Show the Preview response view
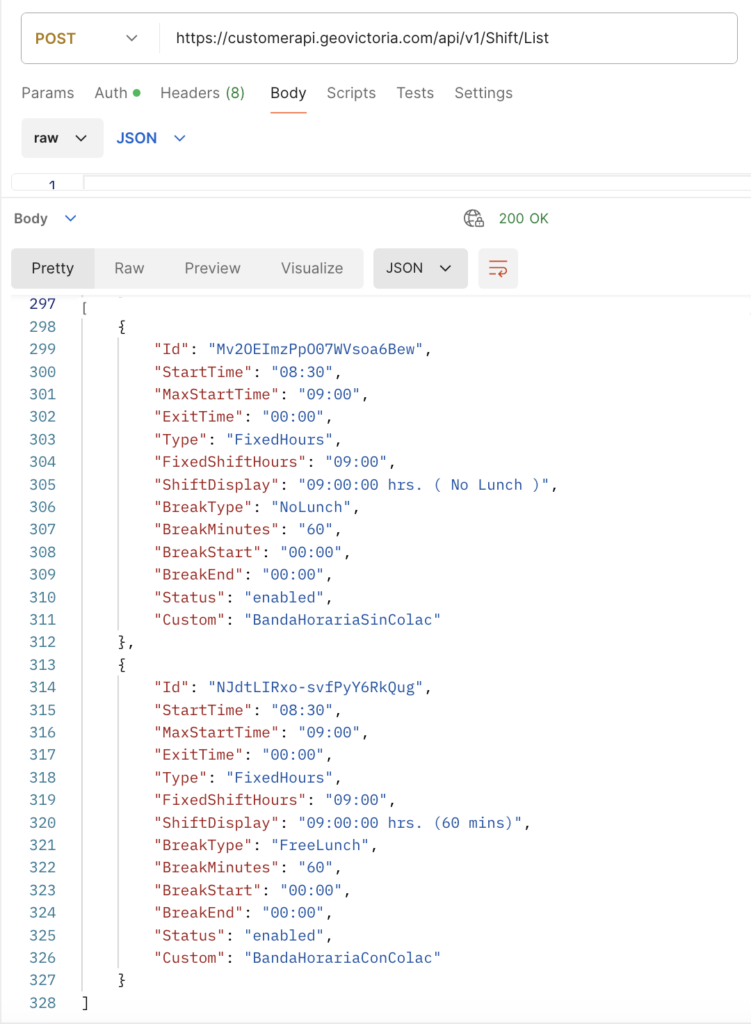Screen dimensions: 751x1024 pos(212,268)
